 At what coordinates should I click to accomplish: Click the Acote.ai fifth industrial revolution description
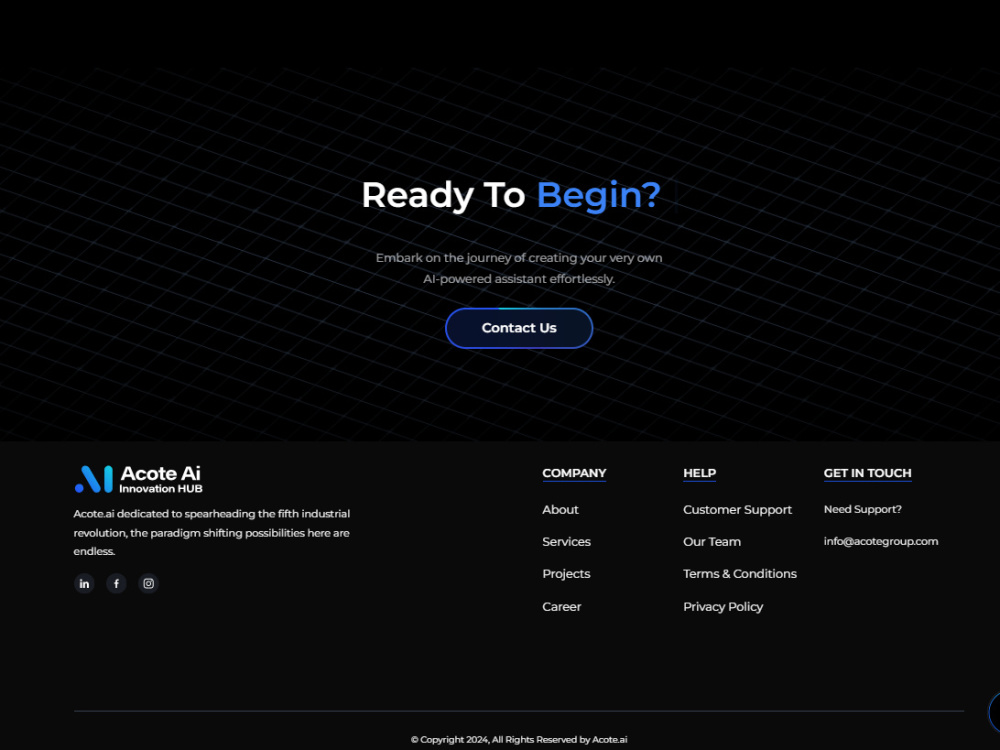[x=212, y=533]
